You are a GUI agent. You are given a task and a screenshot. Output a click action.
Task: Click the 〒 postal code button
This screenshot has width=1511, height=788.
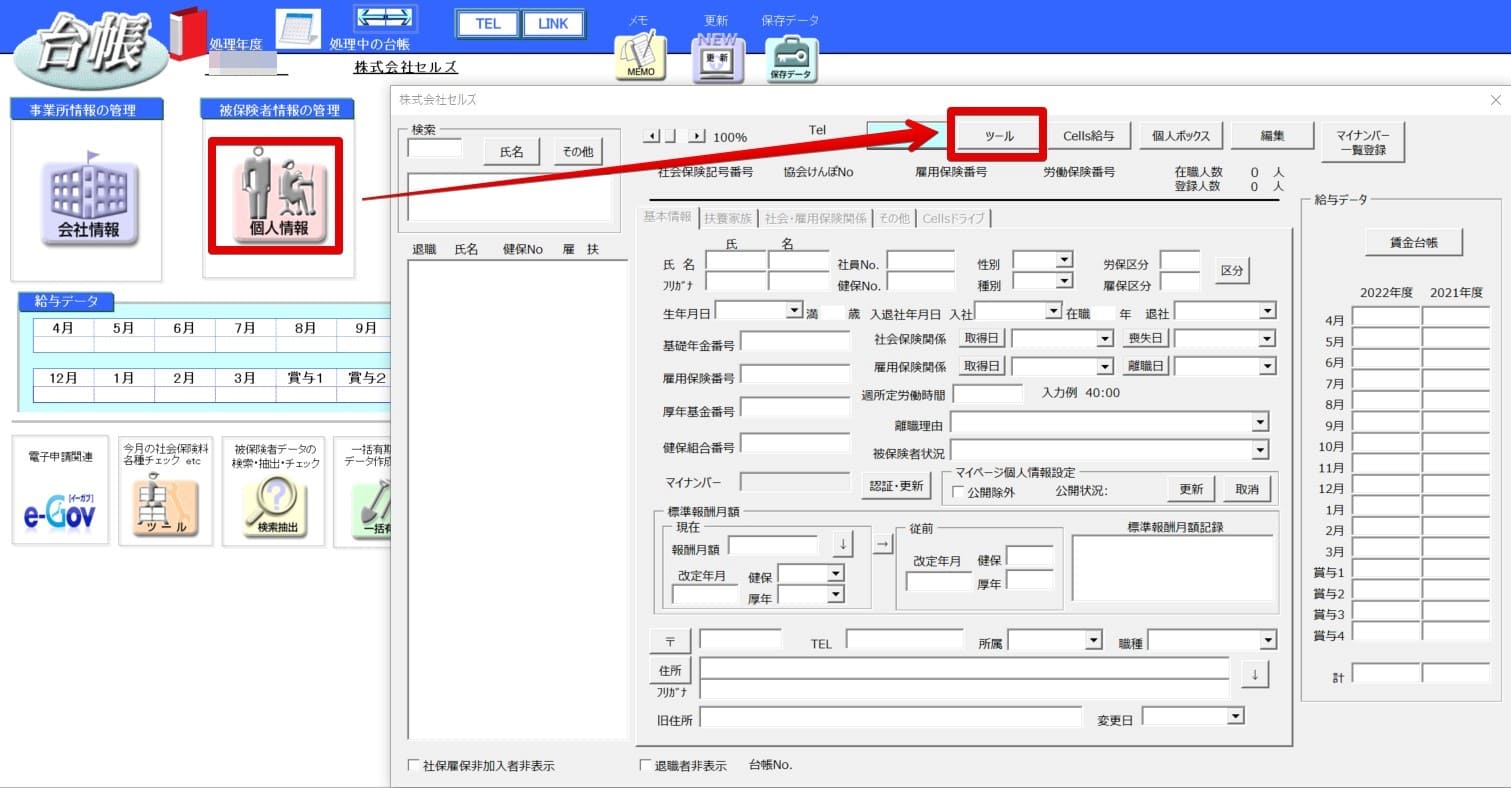pos(670,640)
